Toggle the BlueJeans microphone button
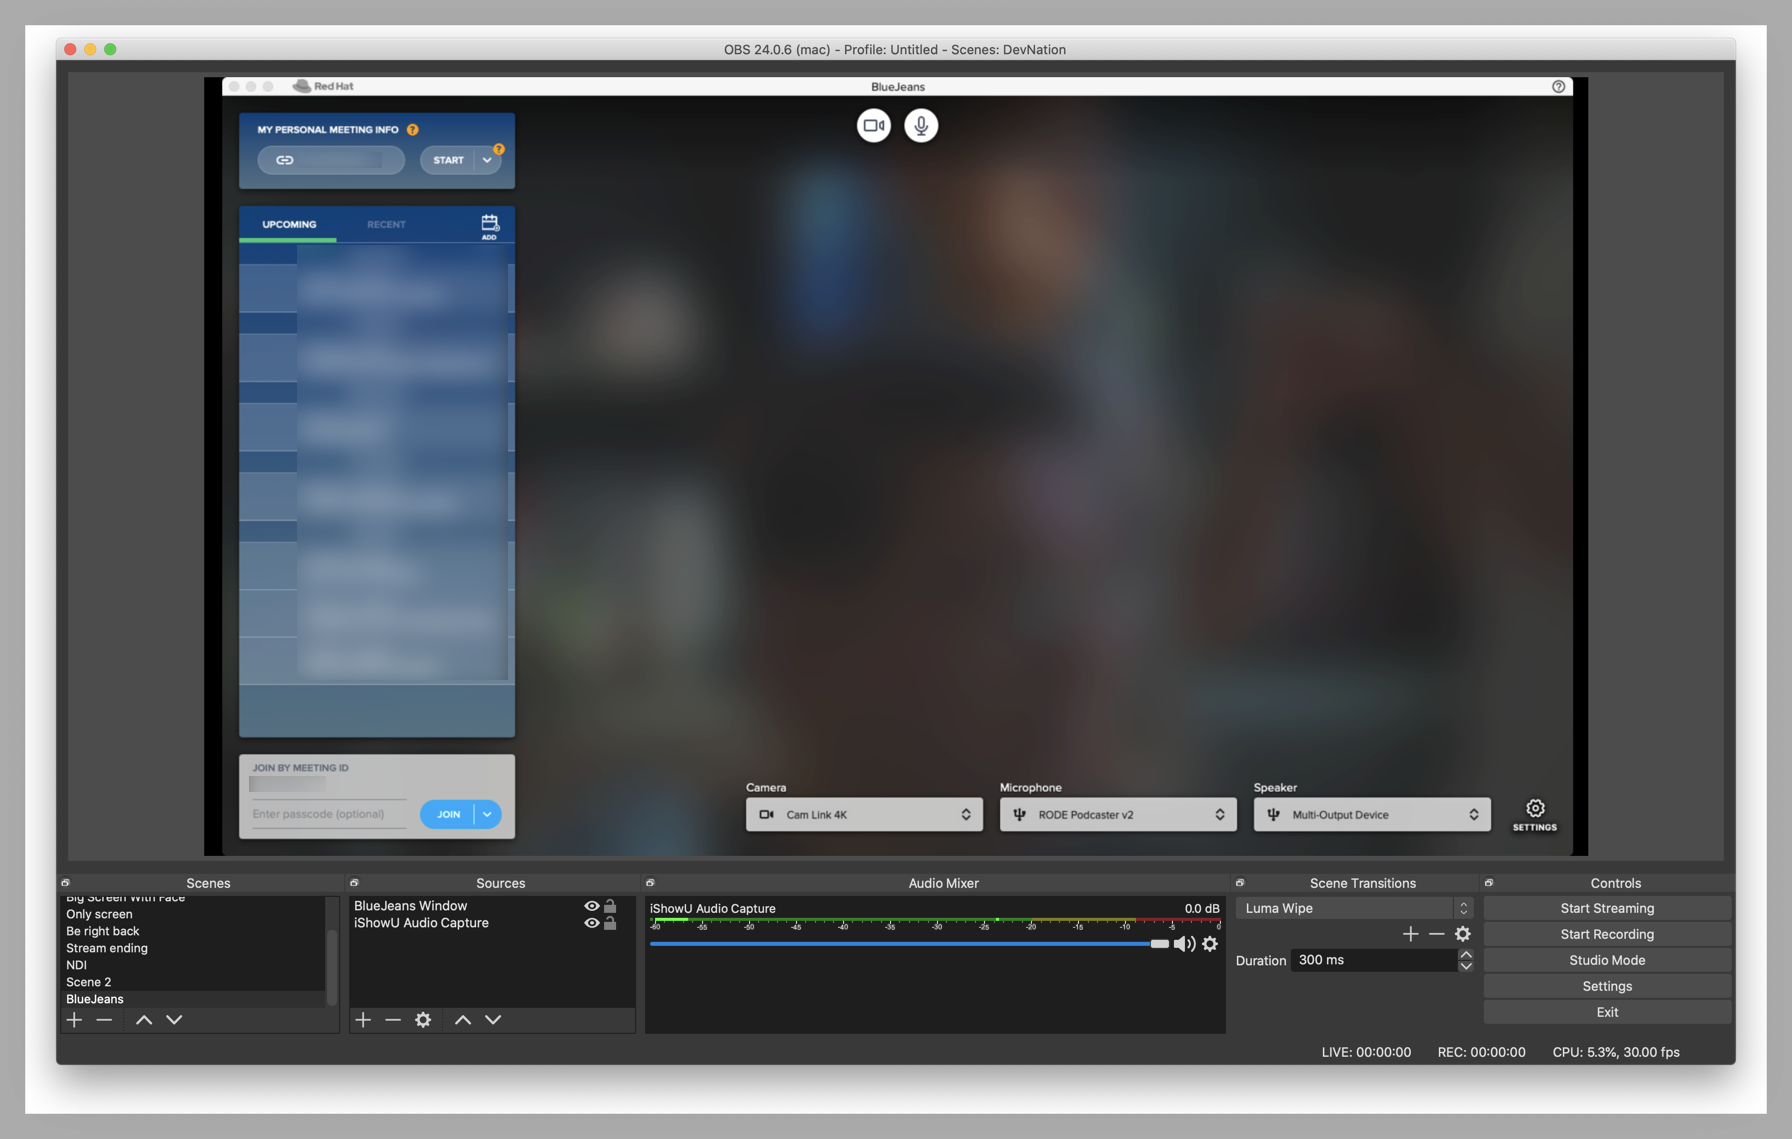 point(921,125)
